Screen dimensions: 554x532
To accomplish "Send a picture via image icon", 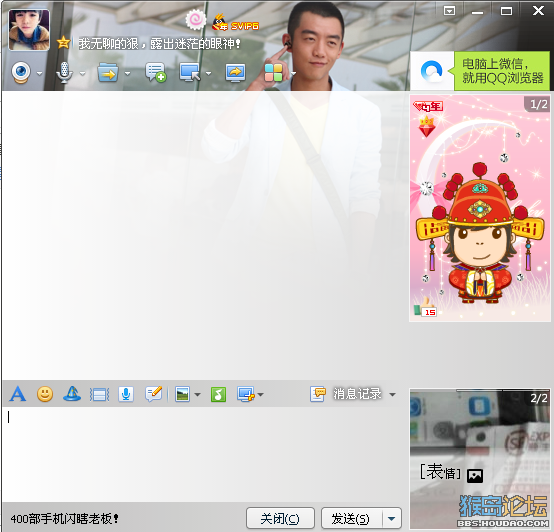I will click(183, 394).
